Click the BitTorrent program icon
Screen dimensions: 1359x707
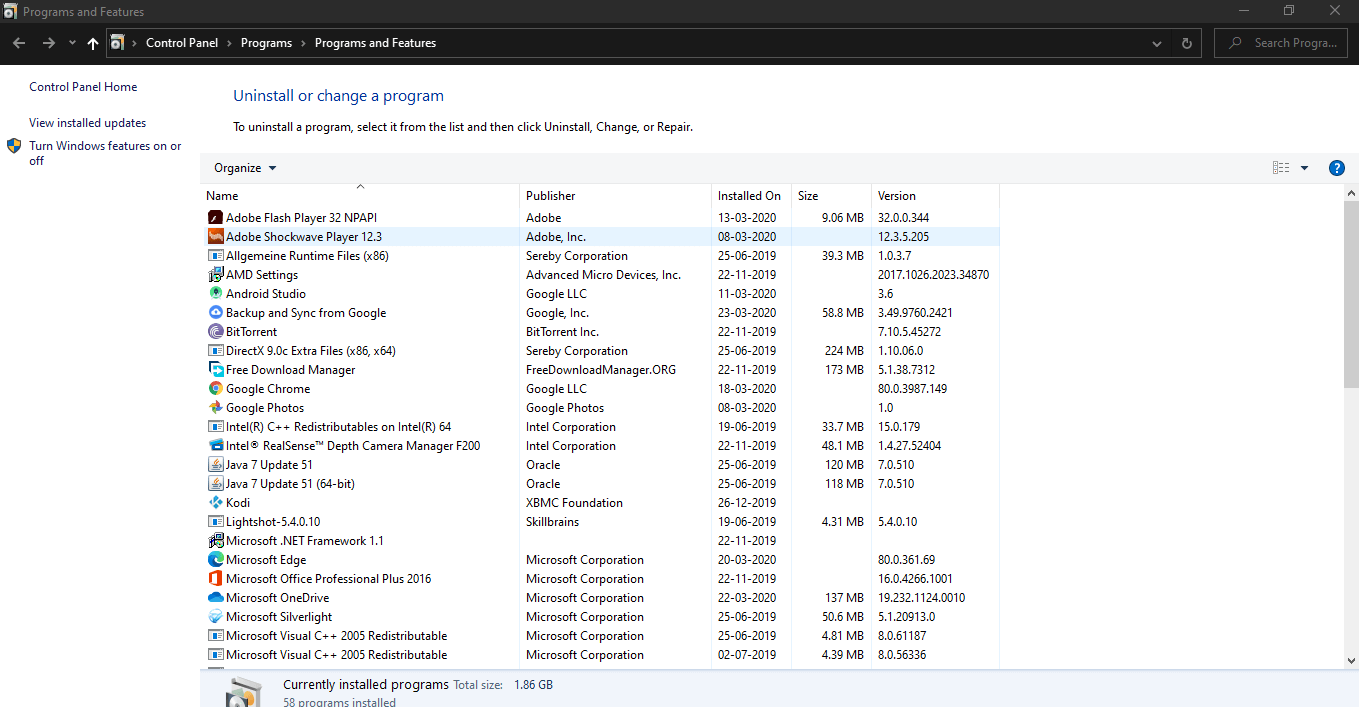pyautogui.click(x=215, y=332)
